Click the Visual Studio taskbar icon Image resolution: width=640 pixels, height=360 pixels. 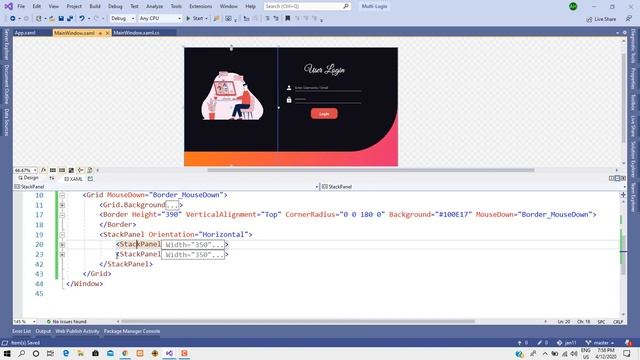(x=169, y=353)
